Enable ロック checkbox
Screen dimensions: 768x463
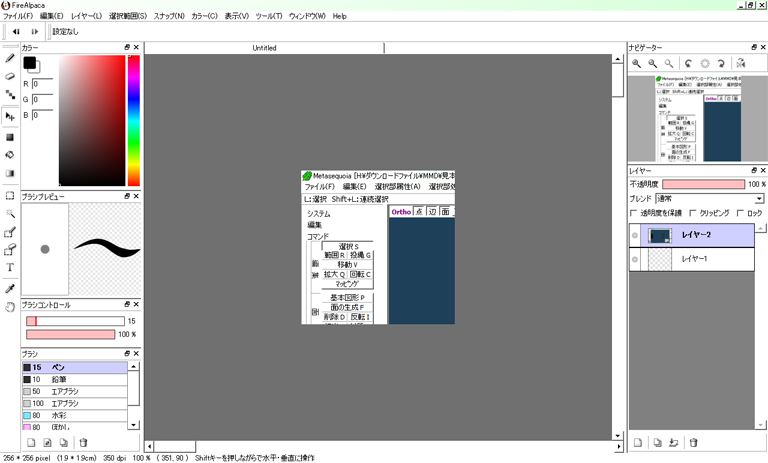(740, 213)
